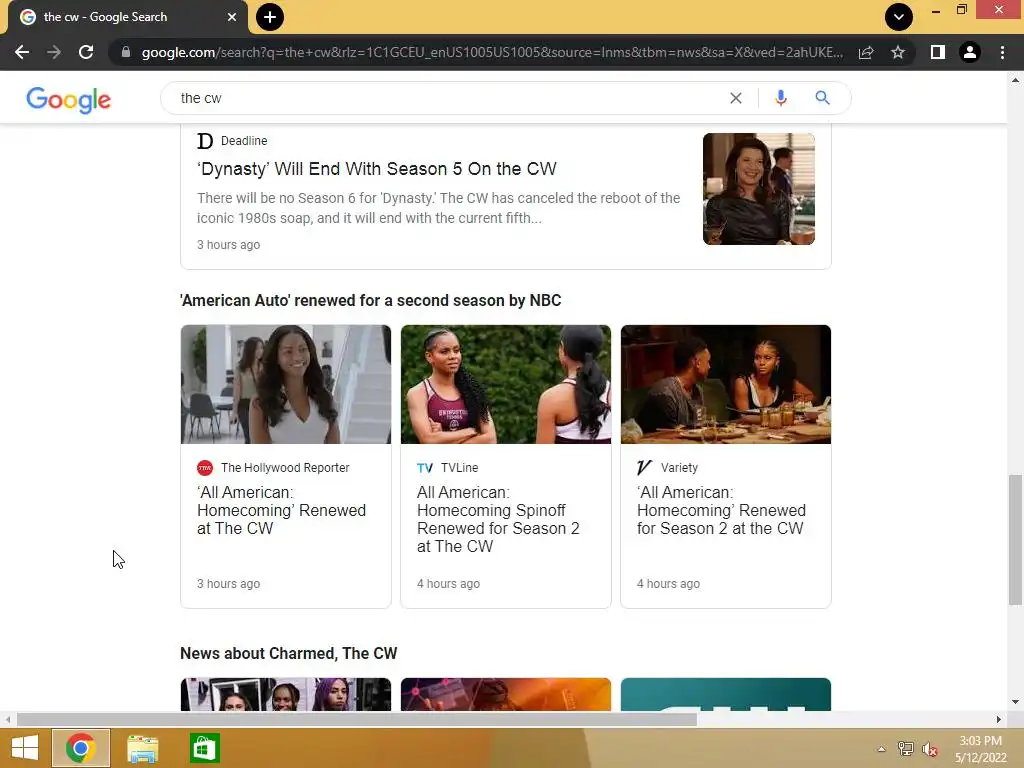
Task: Click the network tray icon
Action: click(906, 749)
